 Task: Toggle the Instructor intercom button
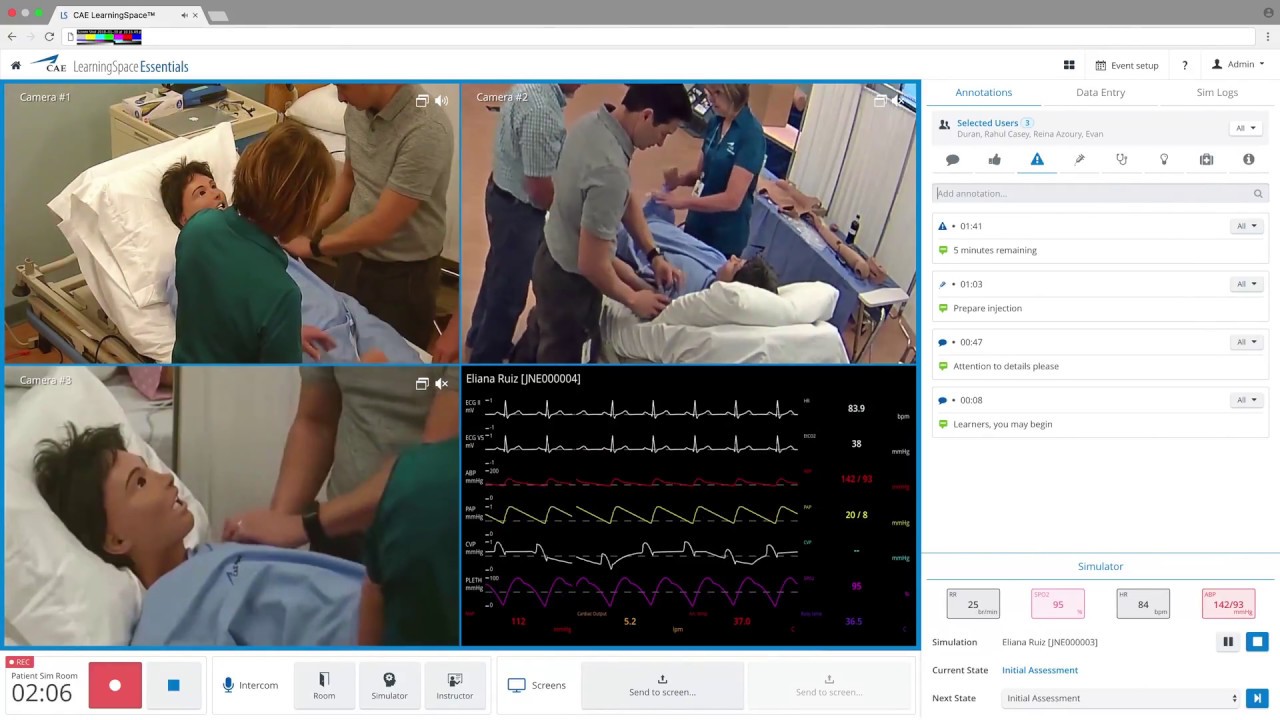pos(455,685)
